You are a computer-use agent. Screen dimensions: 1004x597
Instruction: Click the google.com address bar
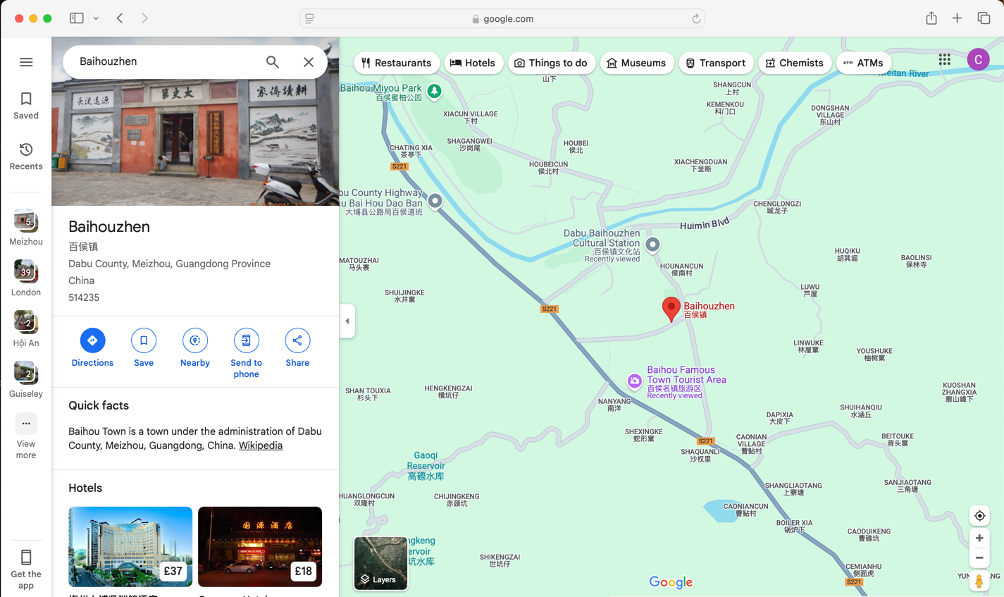tap(502, 19)
